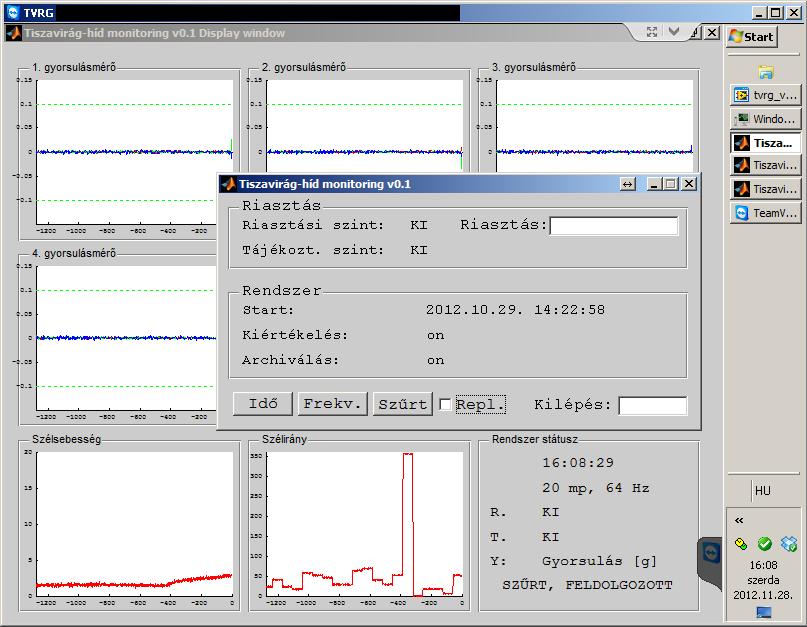The width and height of the screenshot is (807, 627).
Task: Click the Archiválás 'on' value
Action: pos(435,360)
